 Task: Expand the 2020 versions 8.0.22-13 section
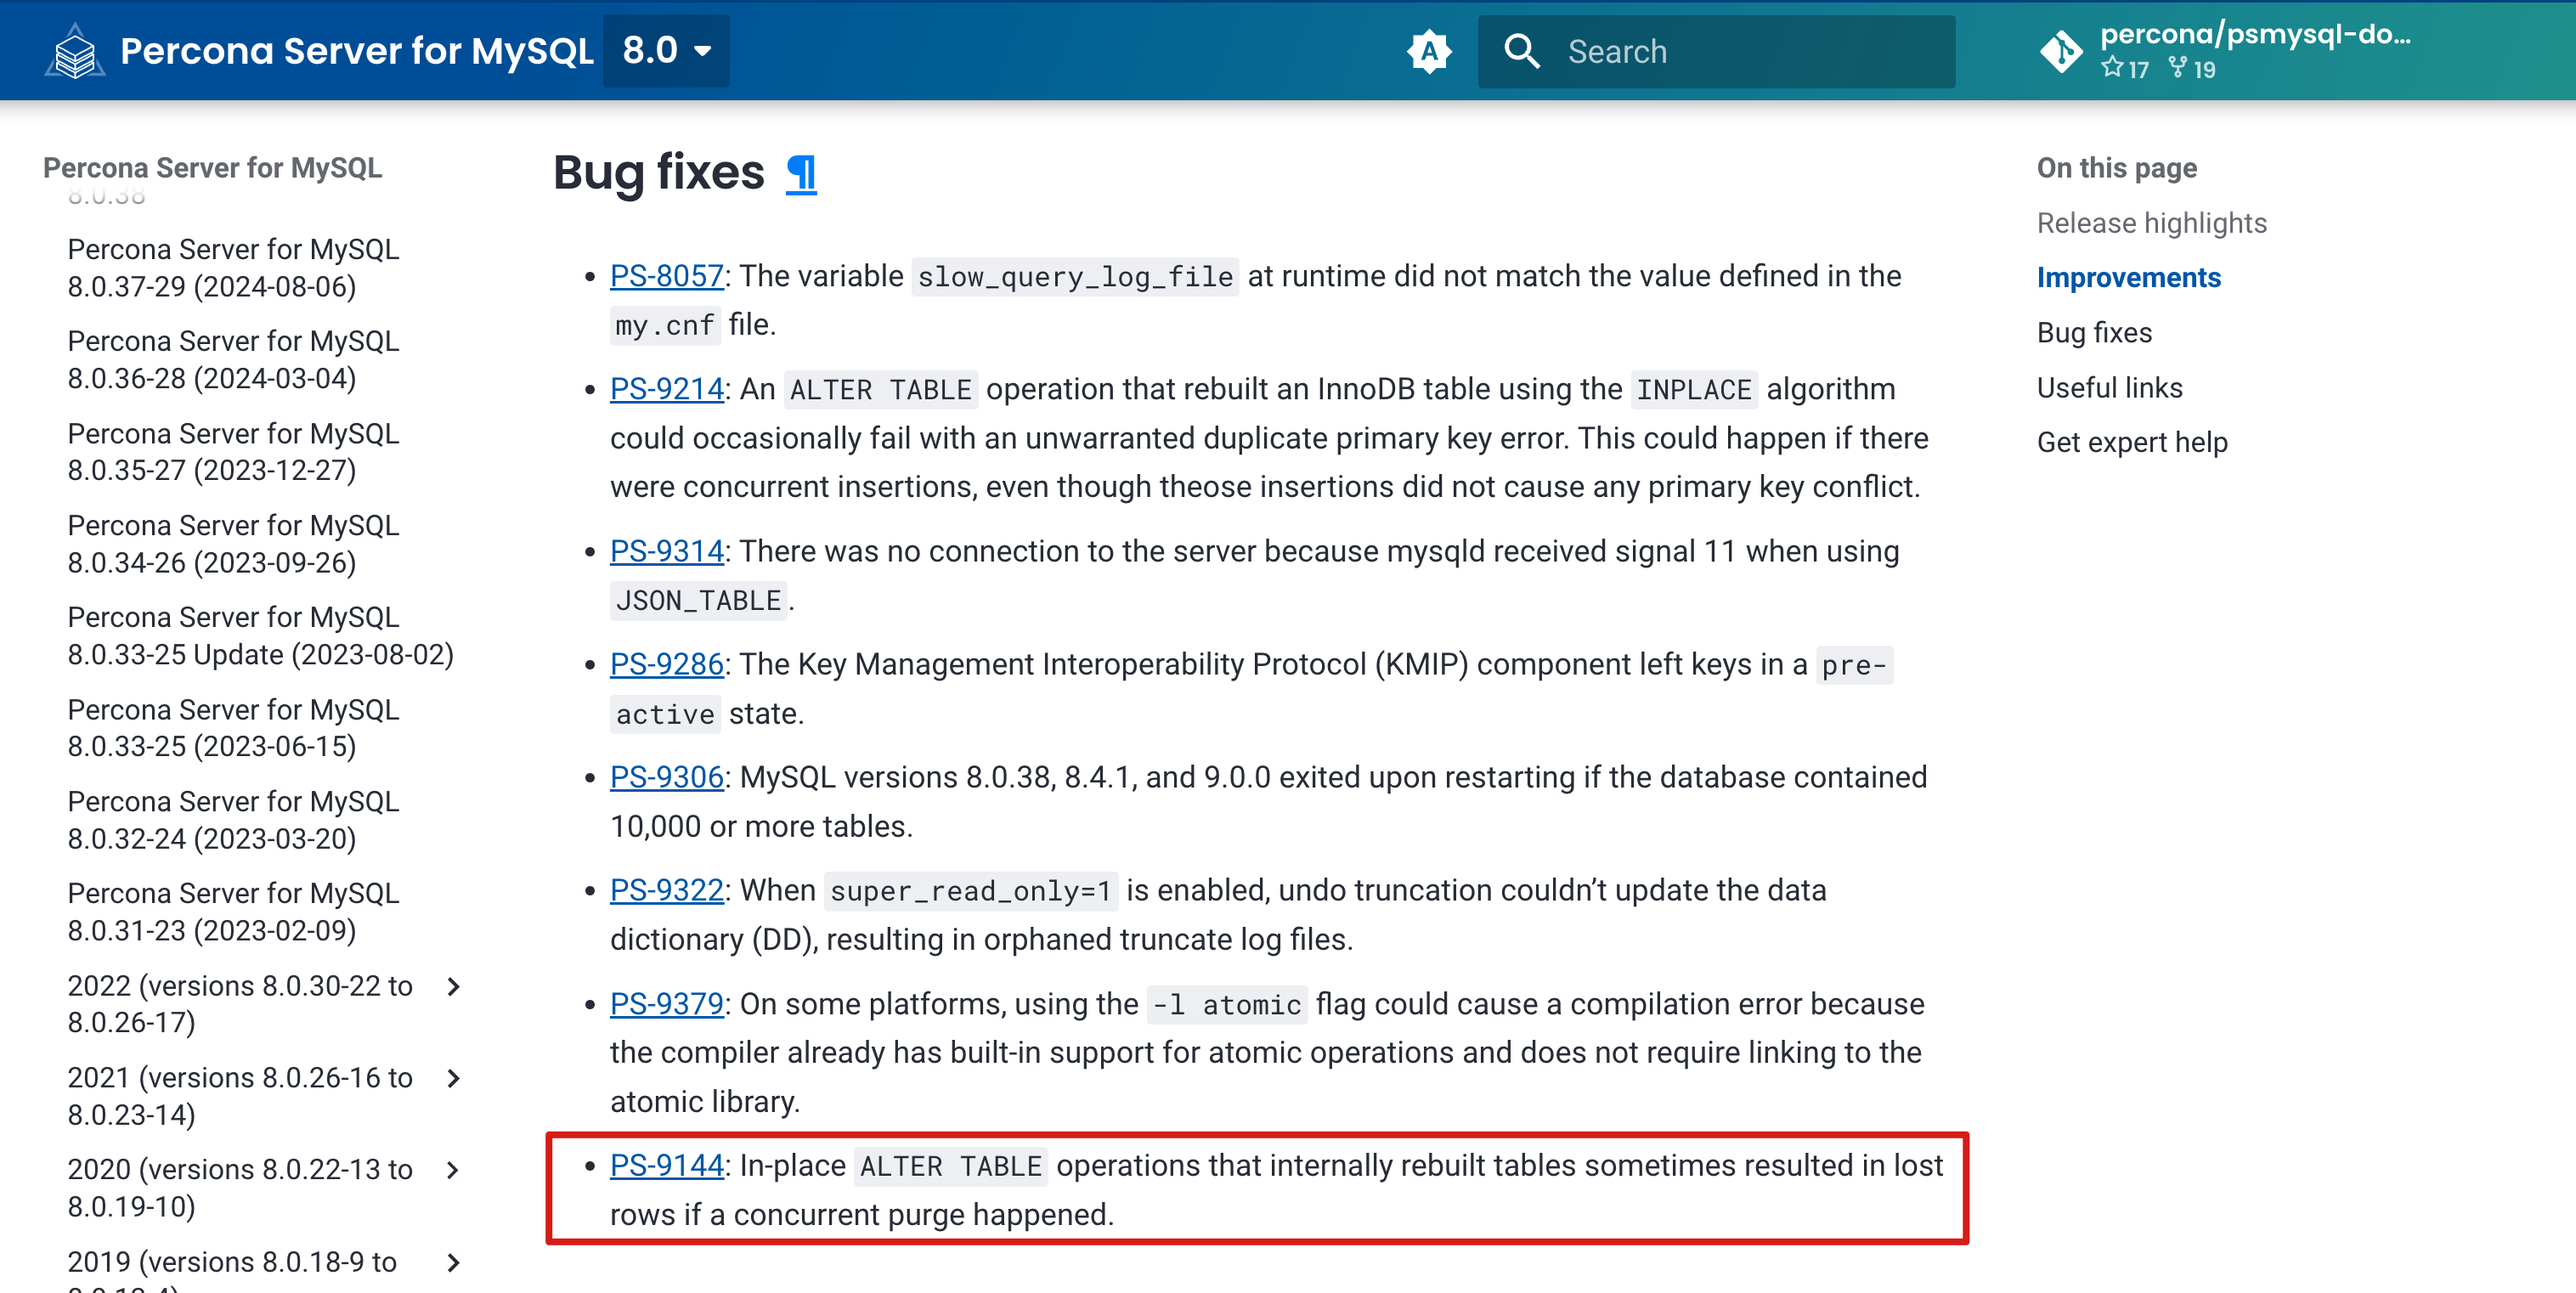(x=454, y=1170)
